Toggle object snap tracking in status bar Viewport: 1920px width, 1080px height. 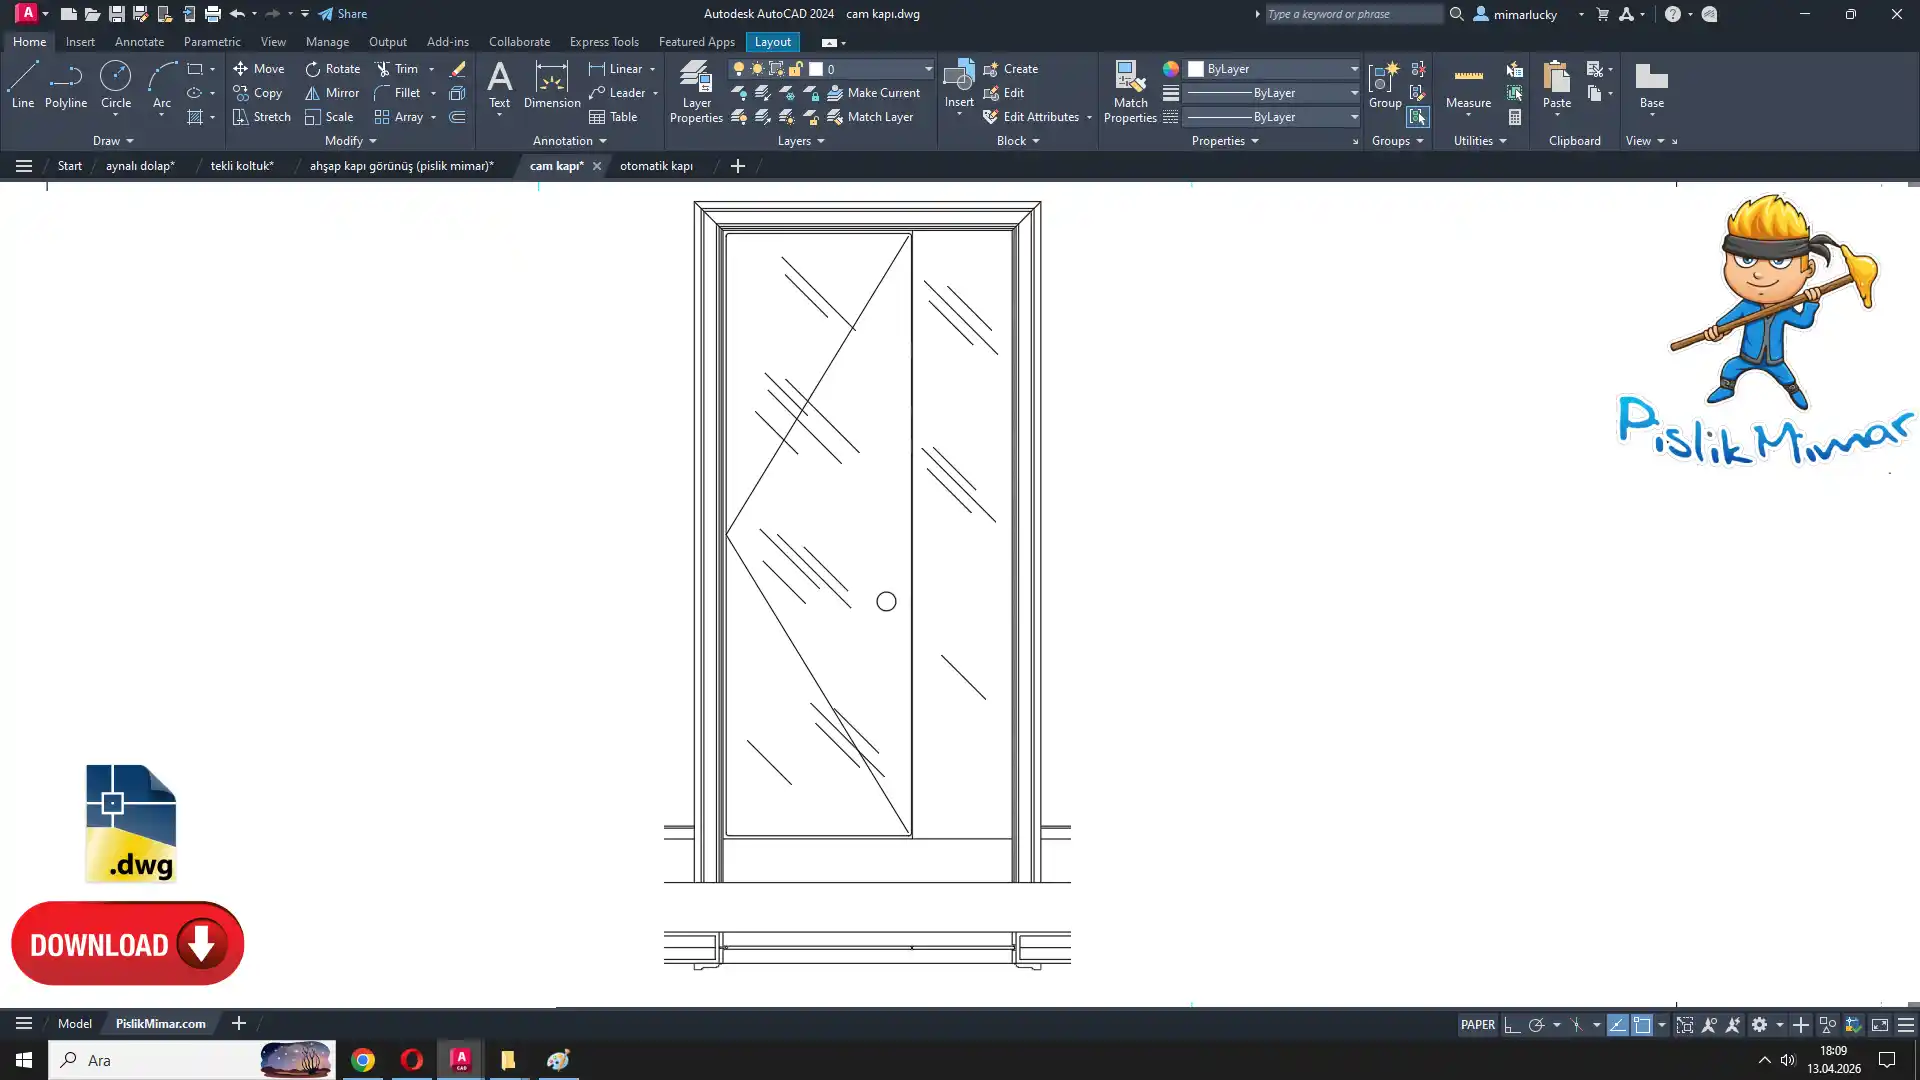[x=1617, y=1025]
